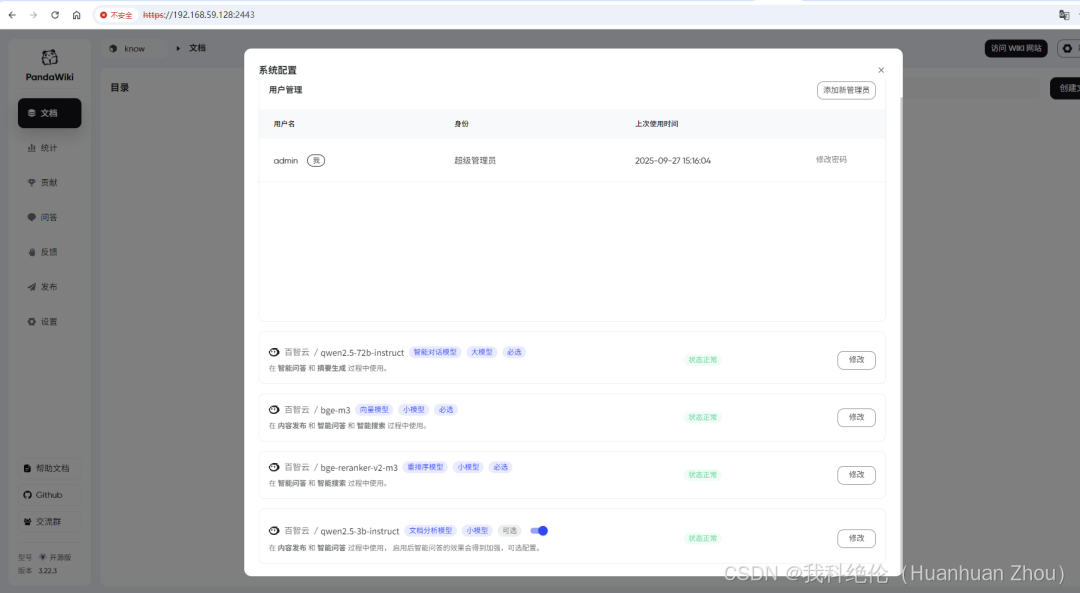The width and height of the screenshot is (1080, 593).
Task: Click the 文档 breadcrumb
Action: click(x=197, y=48)
